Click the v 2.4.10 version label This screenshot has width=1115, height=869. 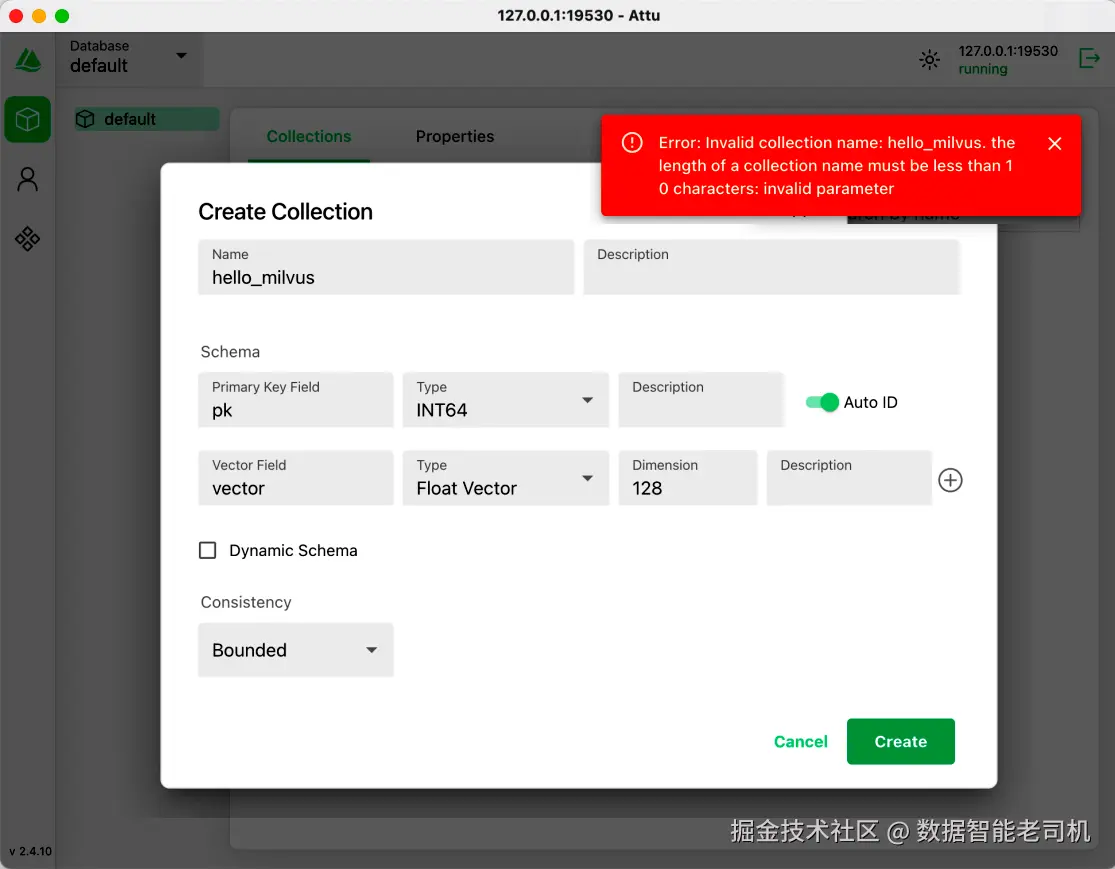point(31,851)
